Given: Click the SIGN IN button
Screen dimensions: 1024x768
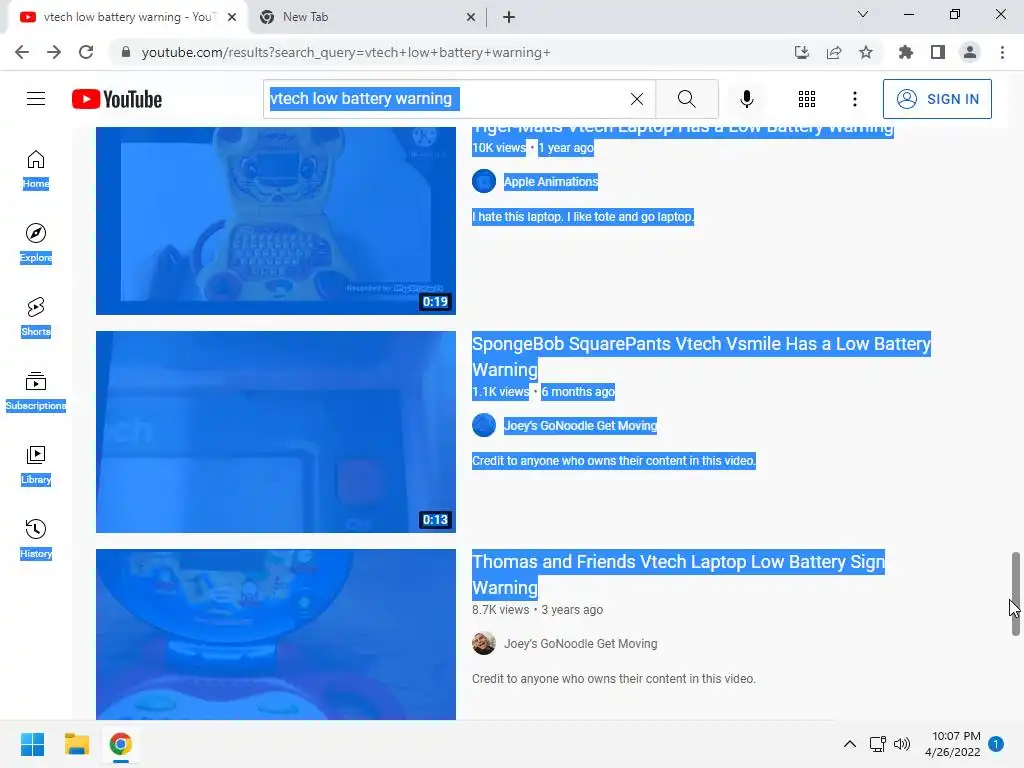Looking at the screenshot, I should pos(937,99).
